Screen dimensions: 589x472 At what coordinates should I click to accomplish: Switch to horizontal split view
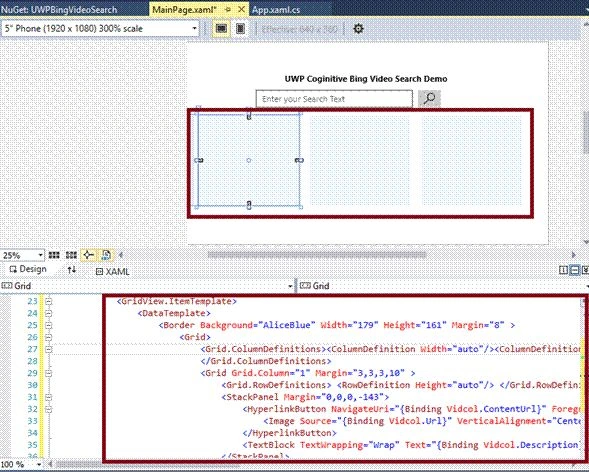click(574, 270)
